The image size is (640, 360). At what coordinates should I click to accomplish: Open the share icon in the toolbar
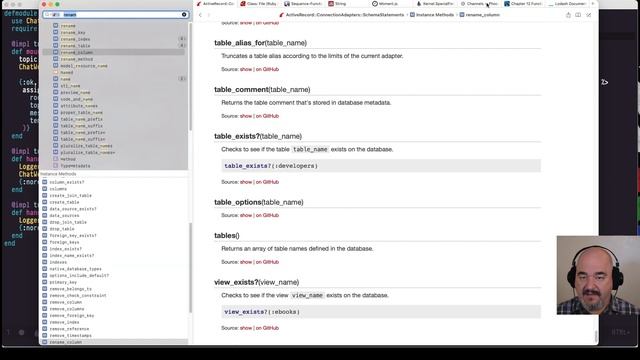[x=568, y=15]
